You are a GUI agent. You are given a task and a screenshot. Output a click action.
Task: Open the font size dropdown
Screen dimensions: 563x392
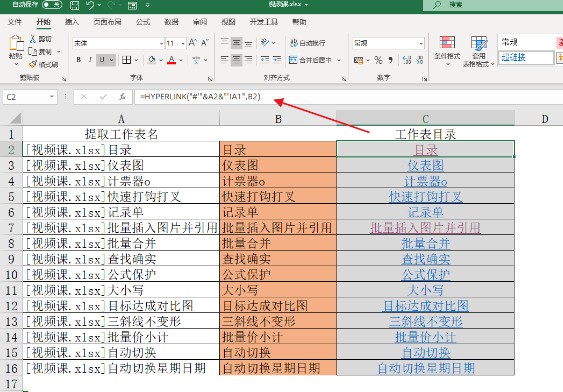coord(183,43)
